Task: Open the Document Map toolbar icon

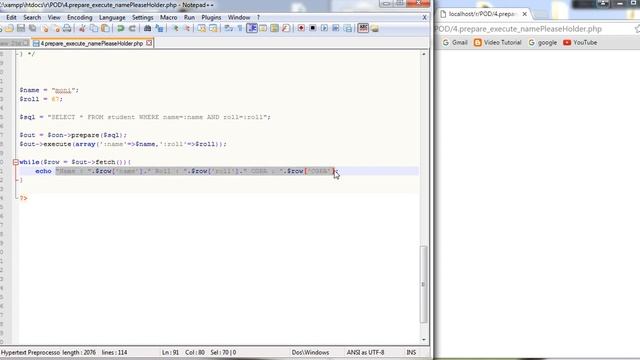Action: [275, 28]
